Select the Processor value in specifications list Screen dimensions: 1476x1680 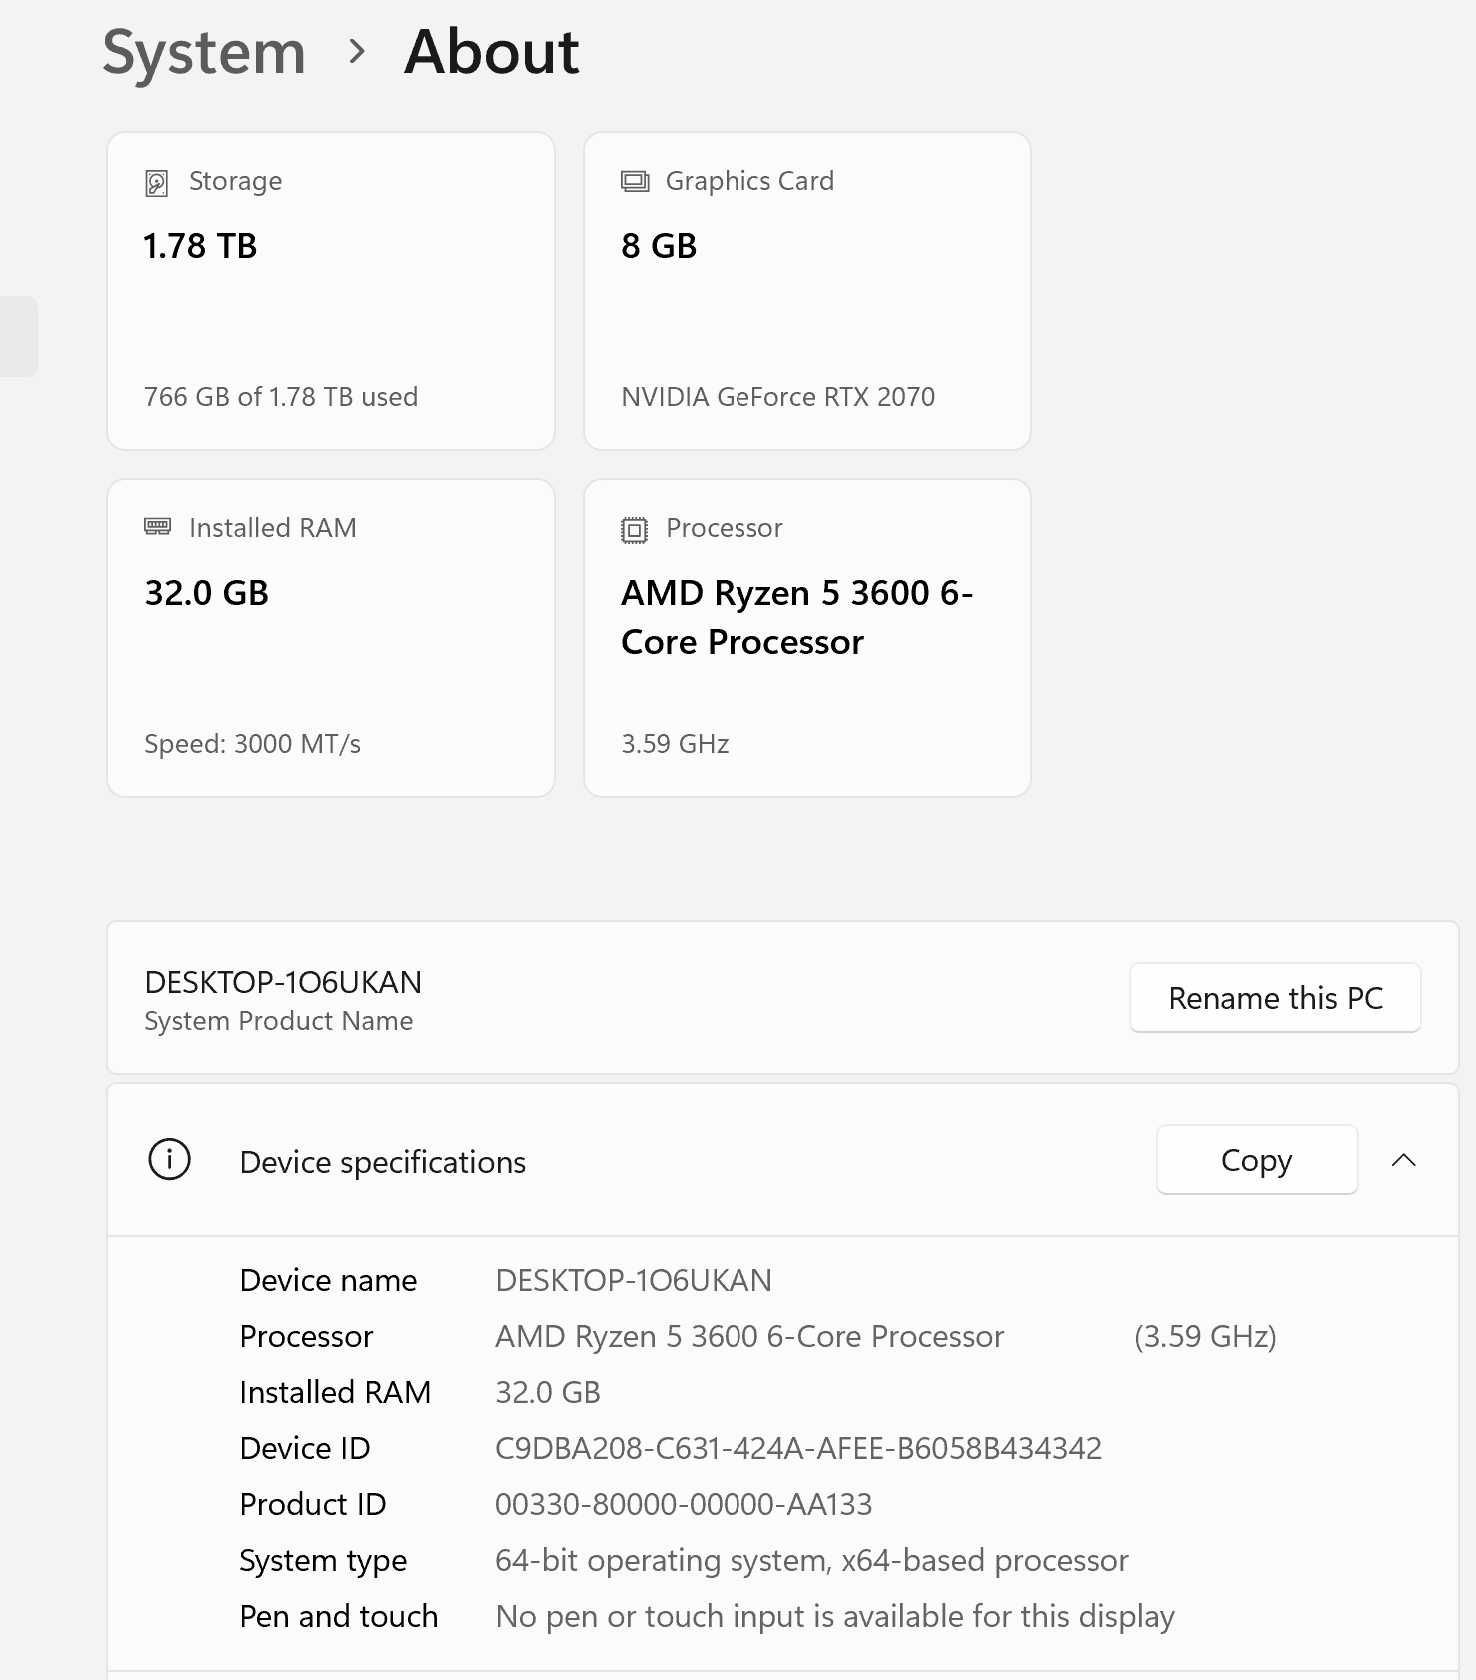(x=749, y=1336)
